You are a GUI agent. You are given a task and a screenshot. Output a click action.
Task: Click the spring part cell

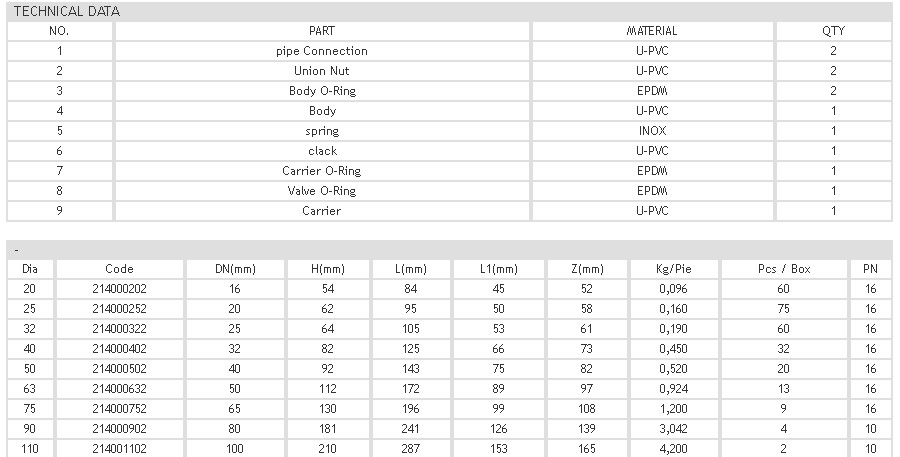point(321,131)
